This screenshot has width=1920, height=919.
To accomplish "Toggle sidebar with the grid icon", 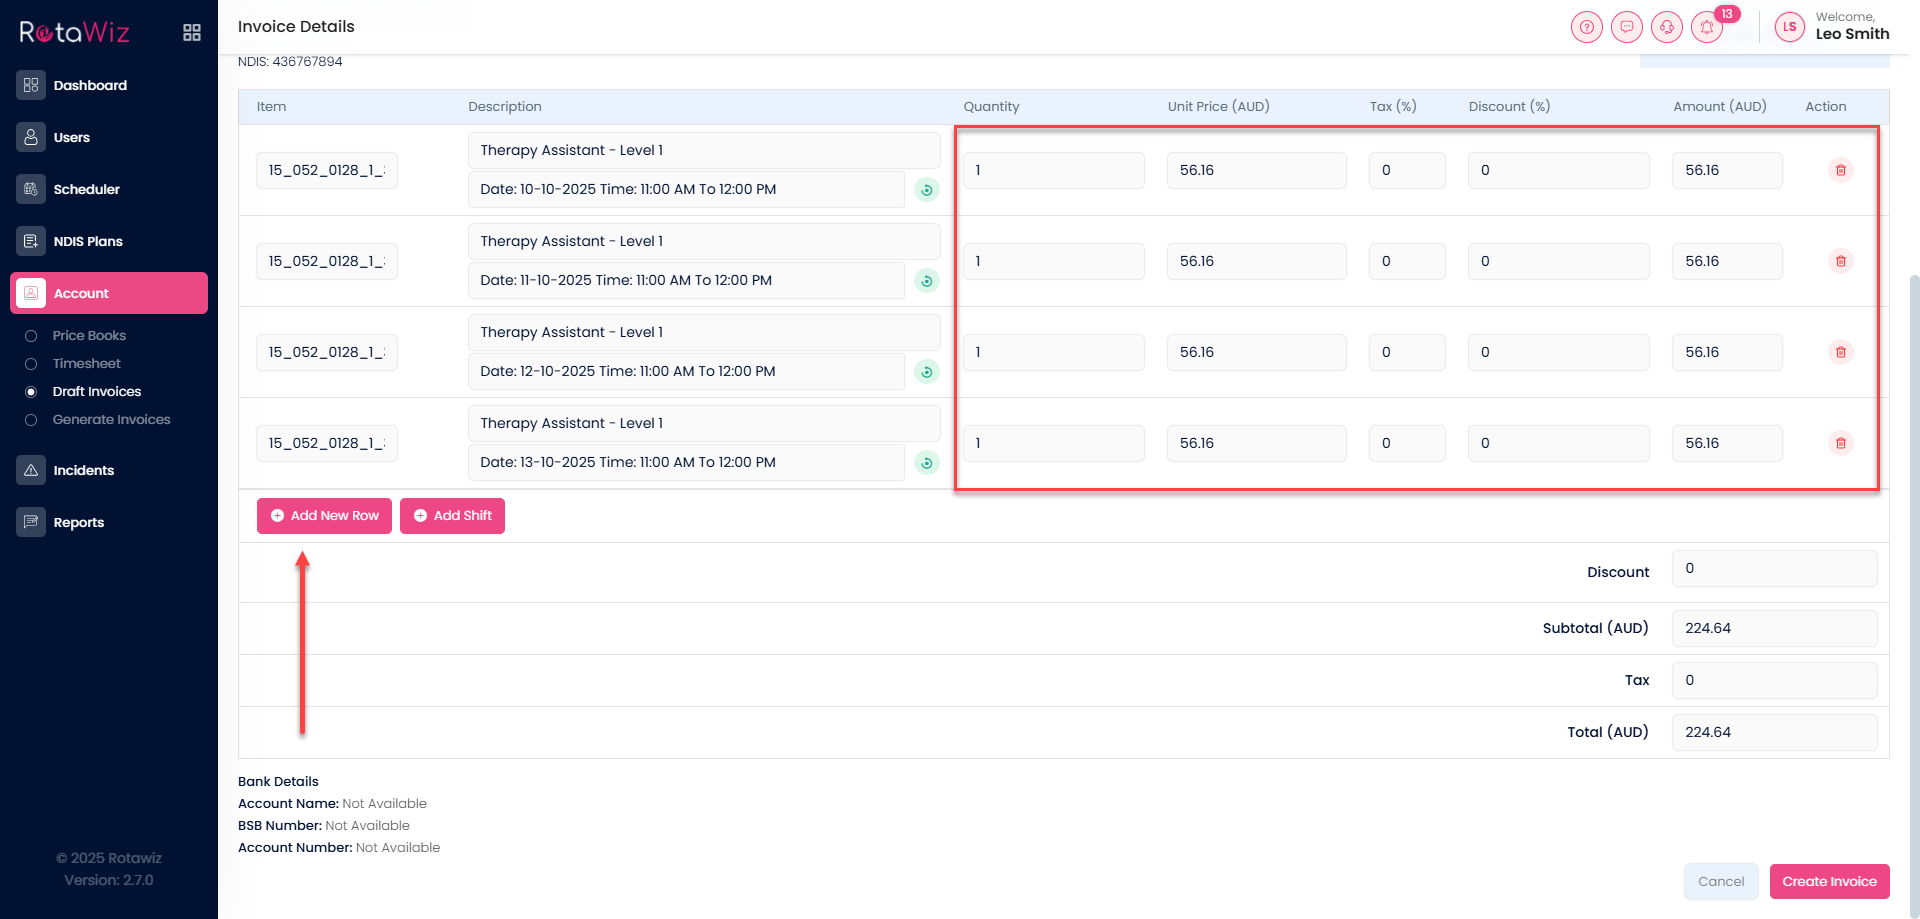I will tap(192, 33).
